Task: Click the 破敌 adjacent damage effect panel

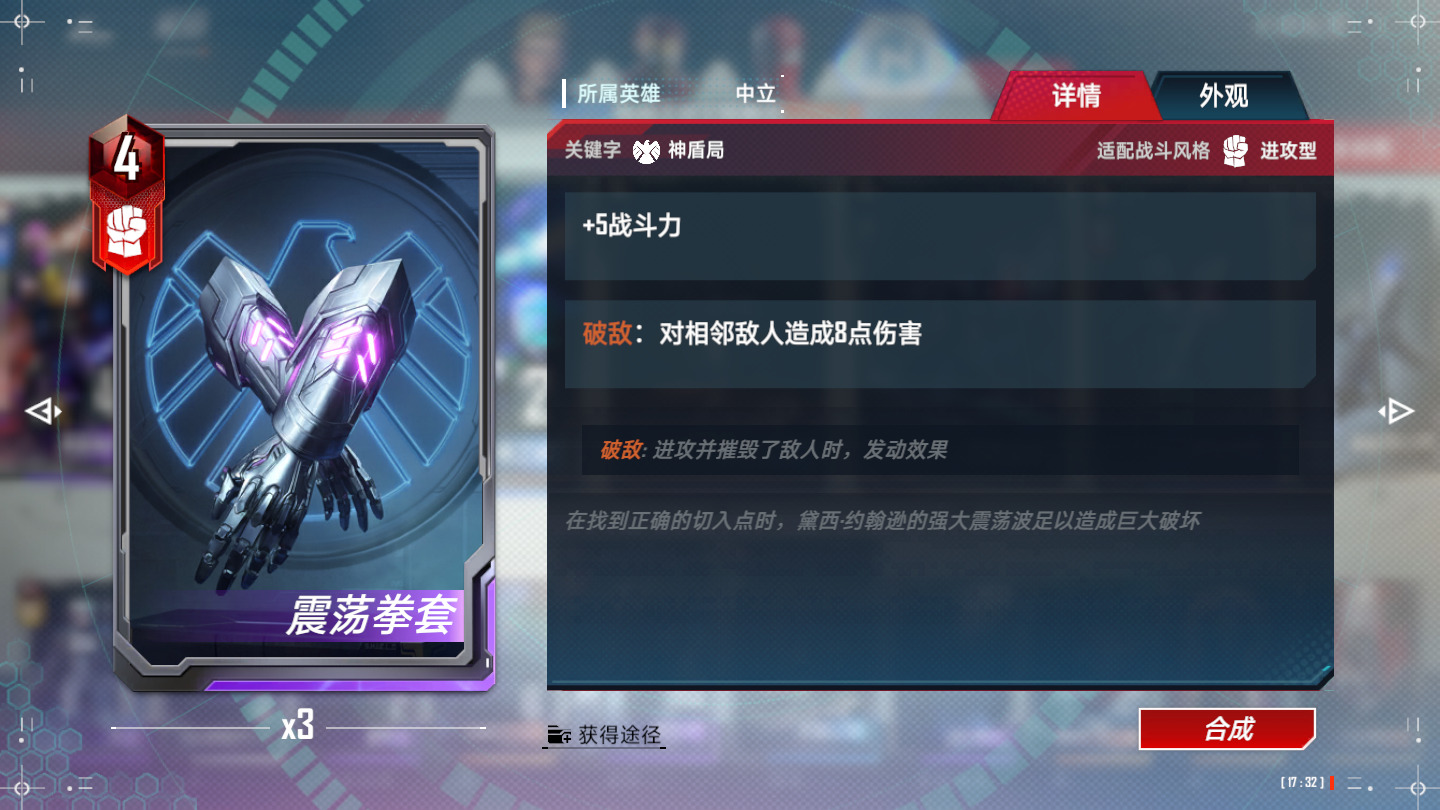Action: (940, 344)
